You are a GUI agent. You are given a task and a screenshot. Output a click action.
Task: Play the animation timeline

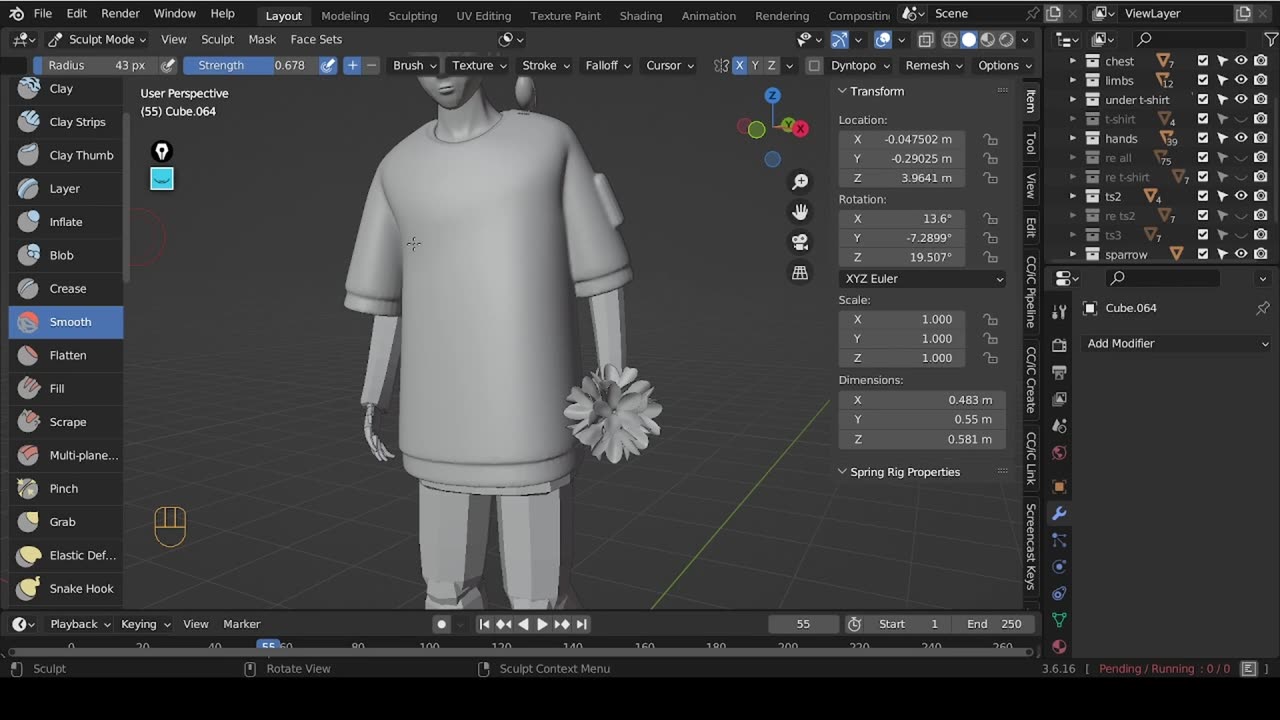tap(542, 624)
